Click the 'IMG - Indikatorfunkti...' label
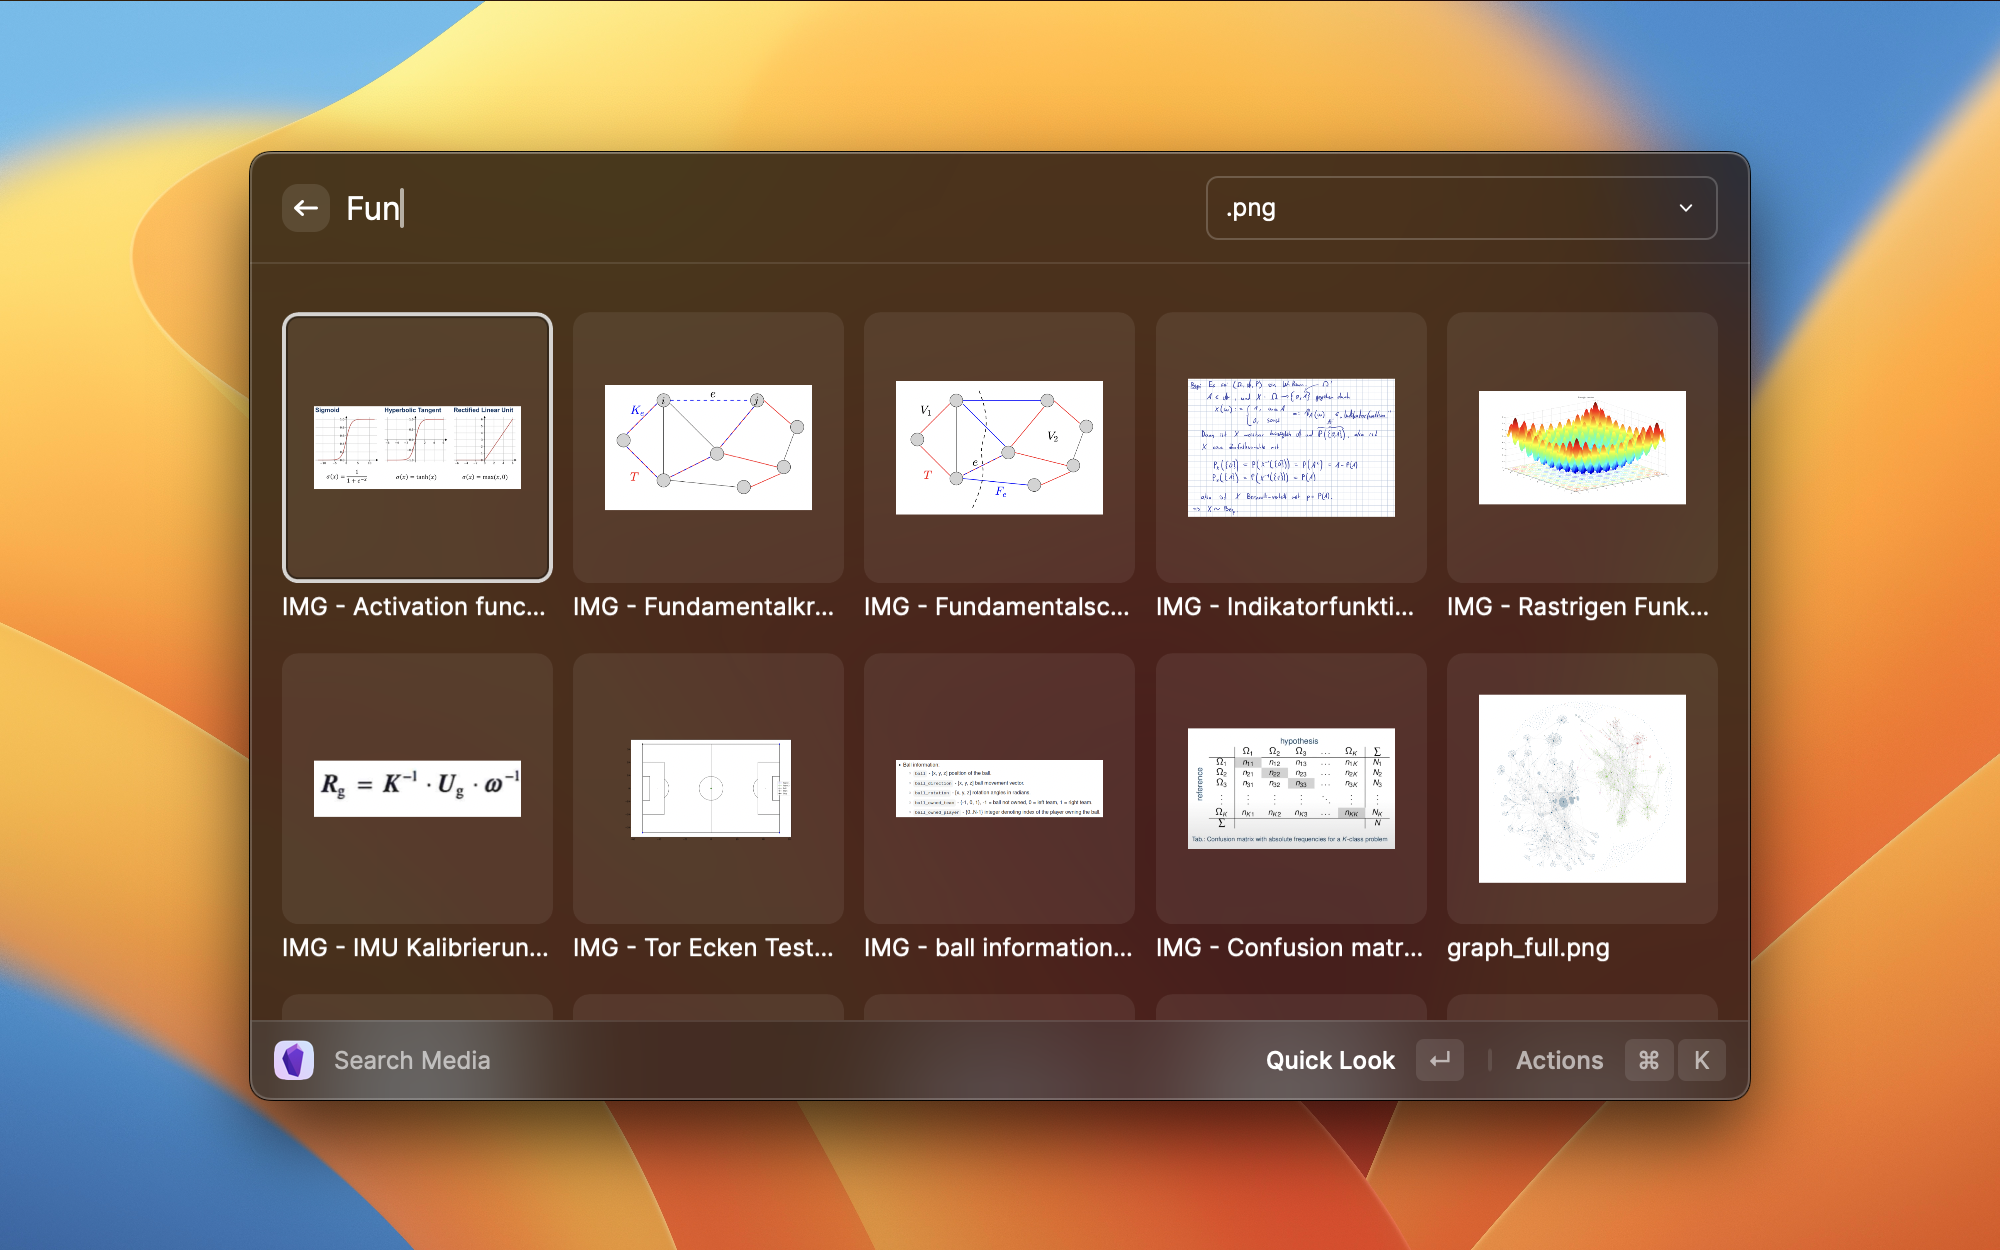 pyautogui.click(x=1285, y=607)
